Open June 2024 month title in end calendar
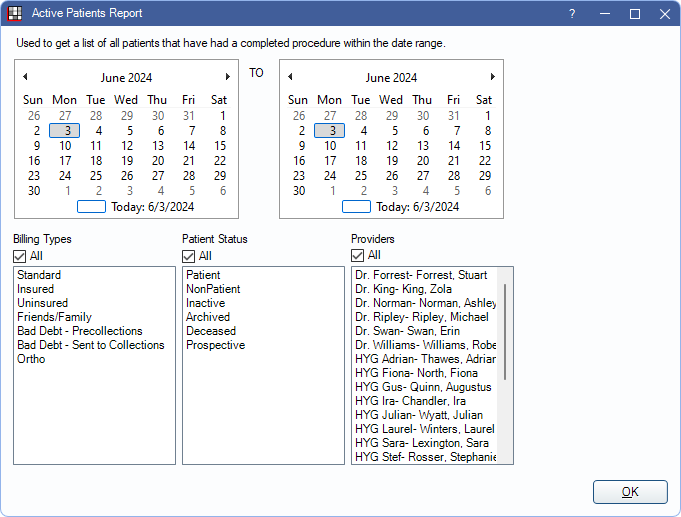681x517 pixels. tap(391, 77)
